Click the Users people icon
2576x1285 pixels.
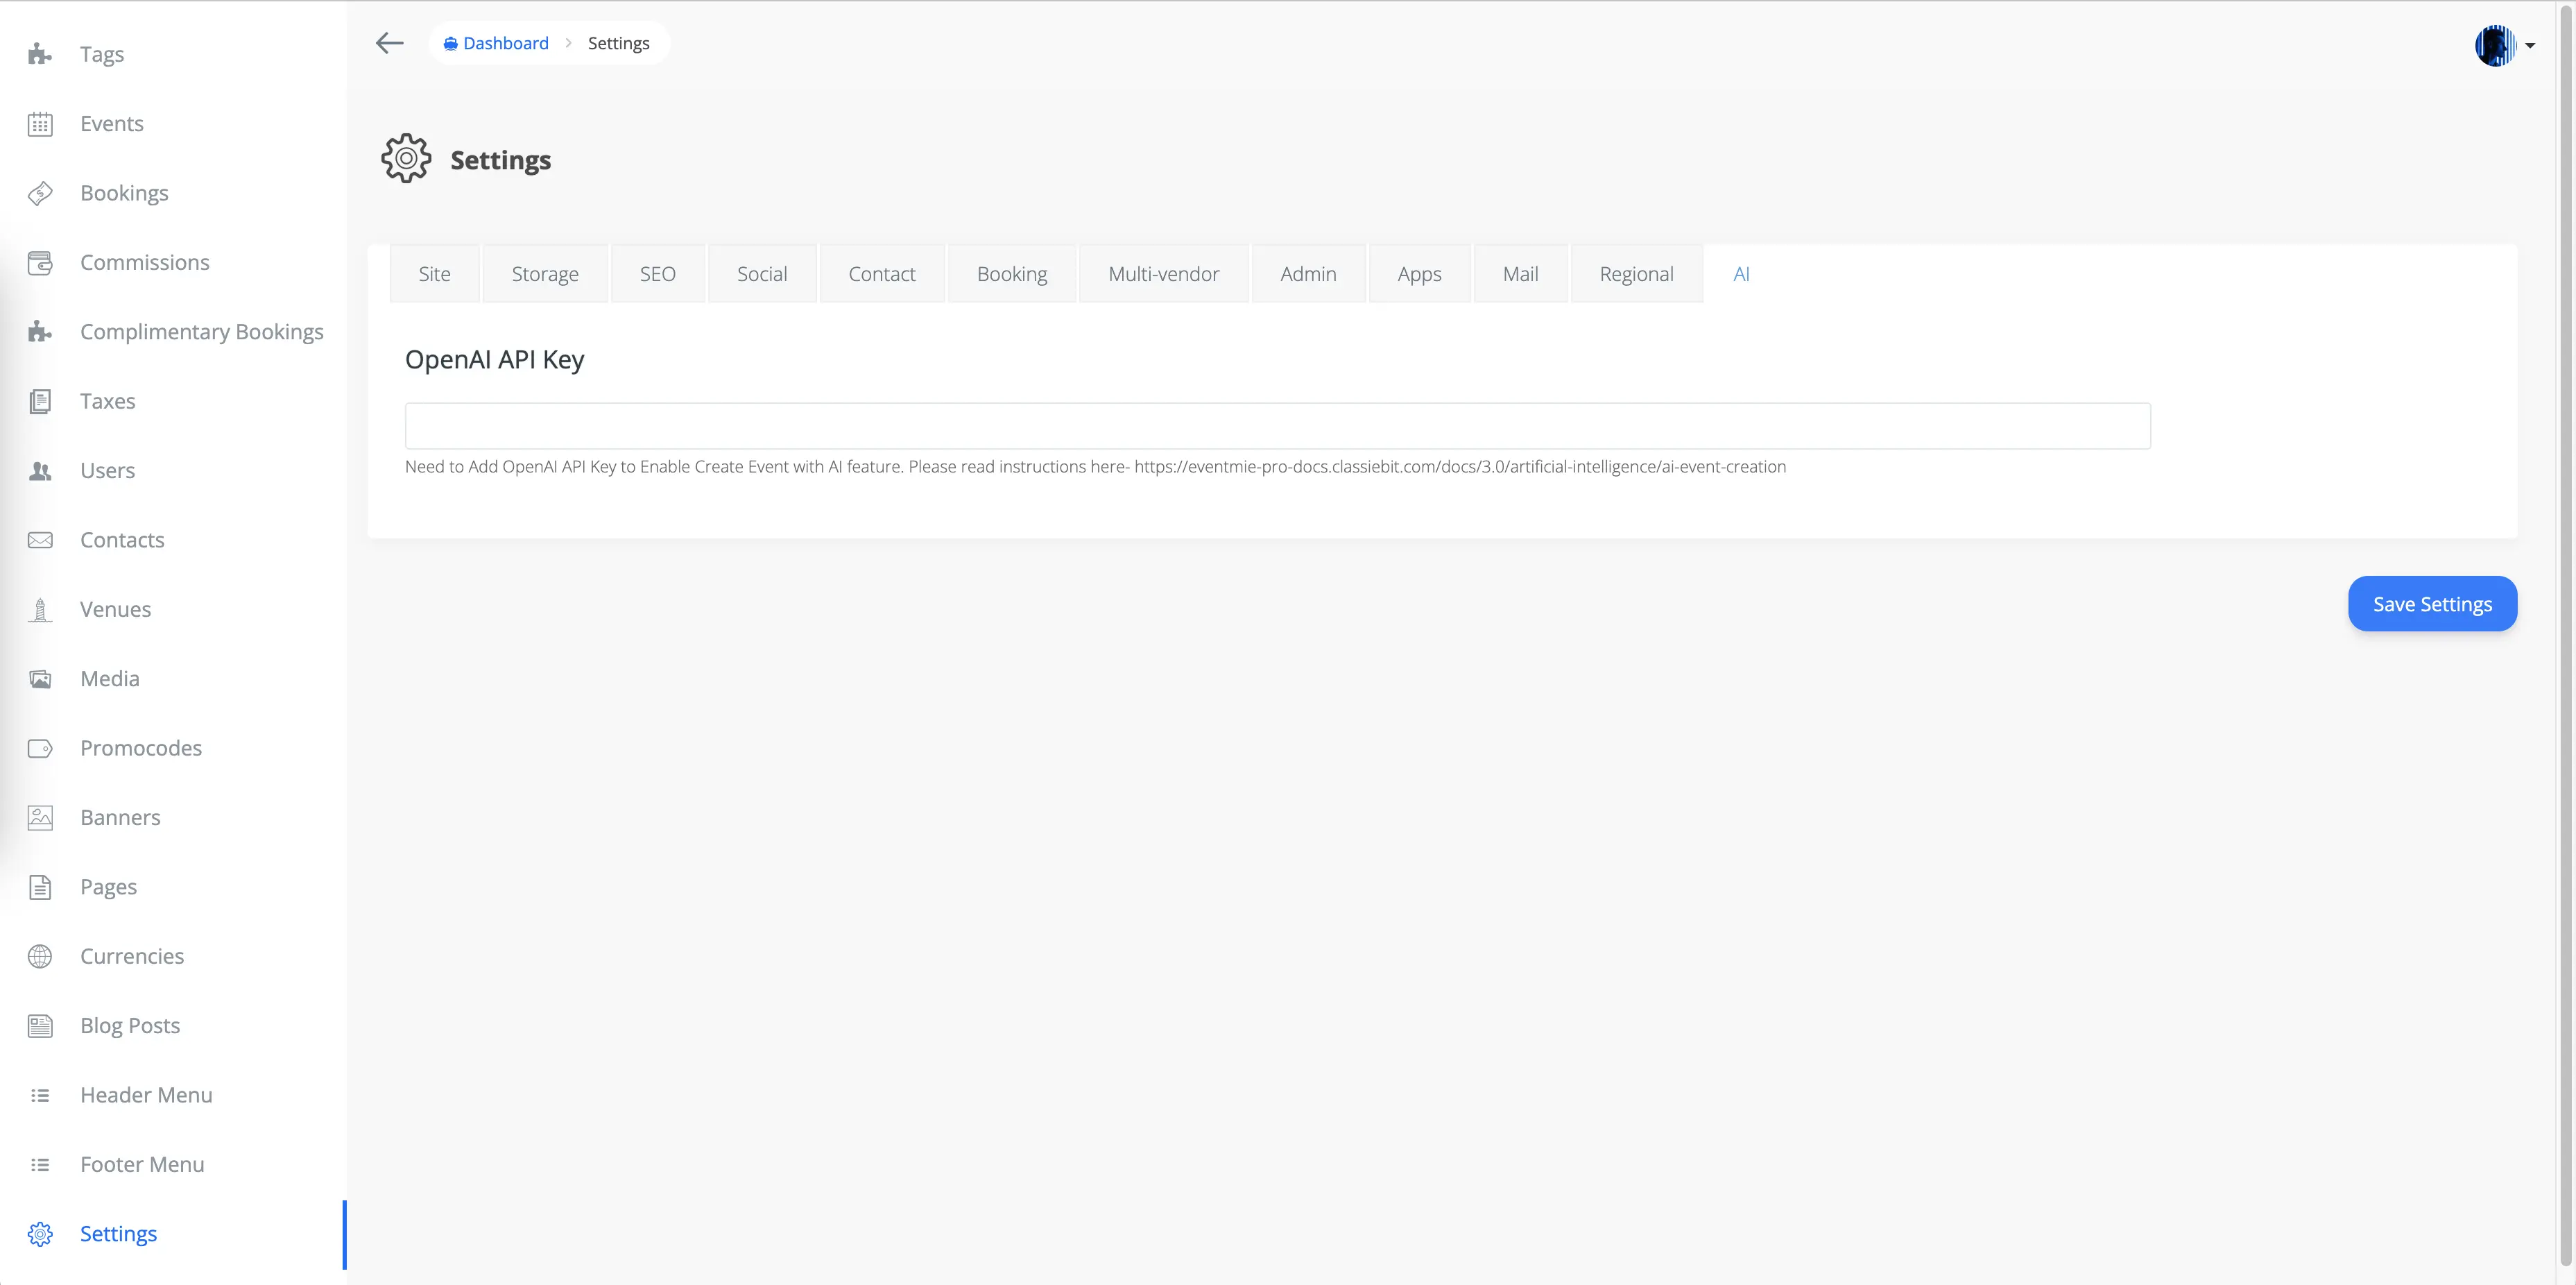click(40, 471)
